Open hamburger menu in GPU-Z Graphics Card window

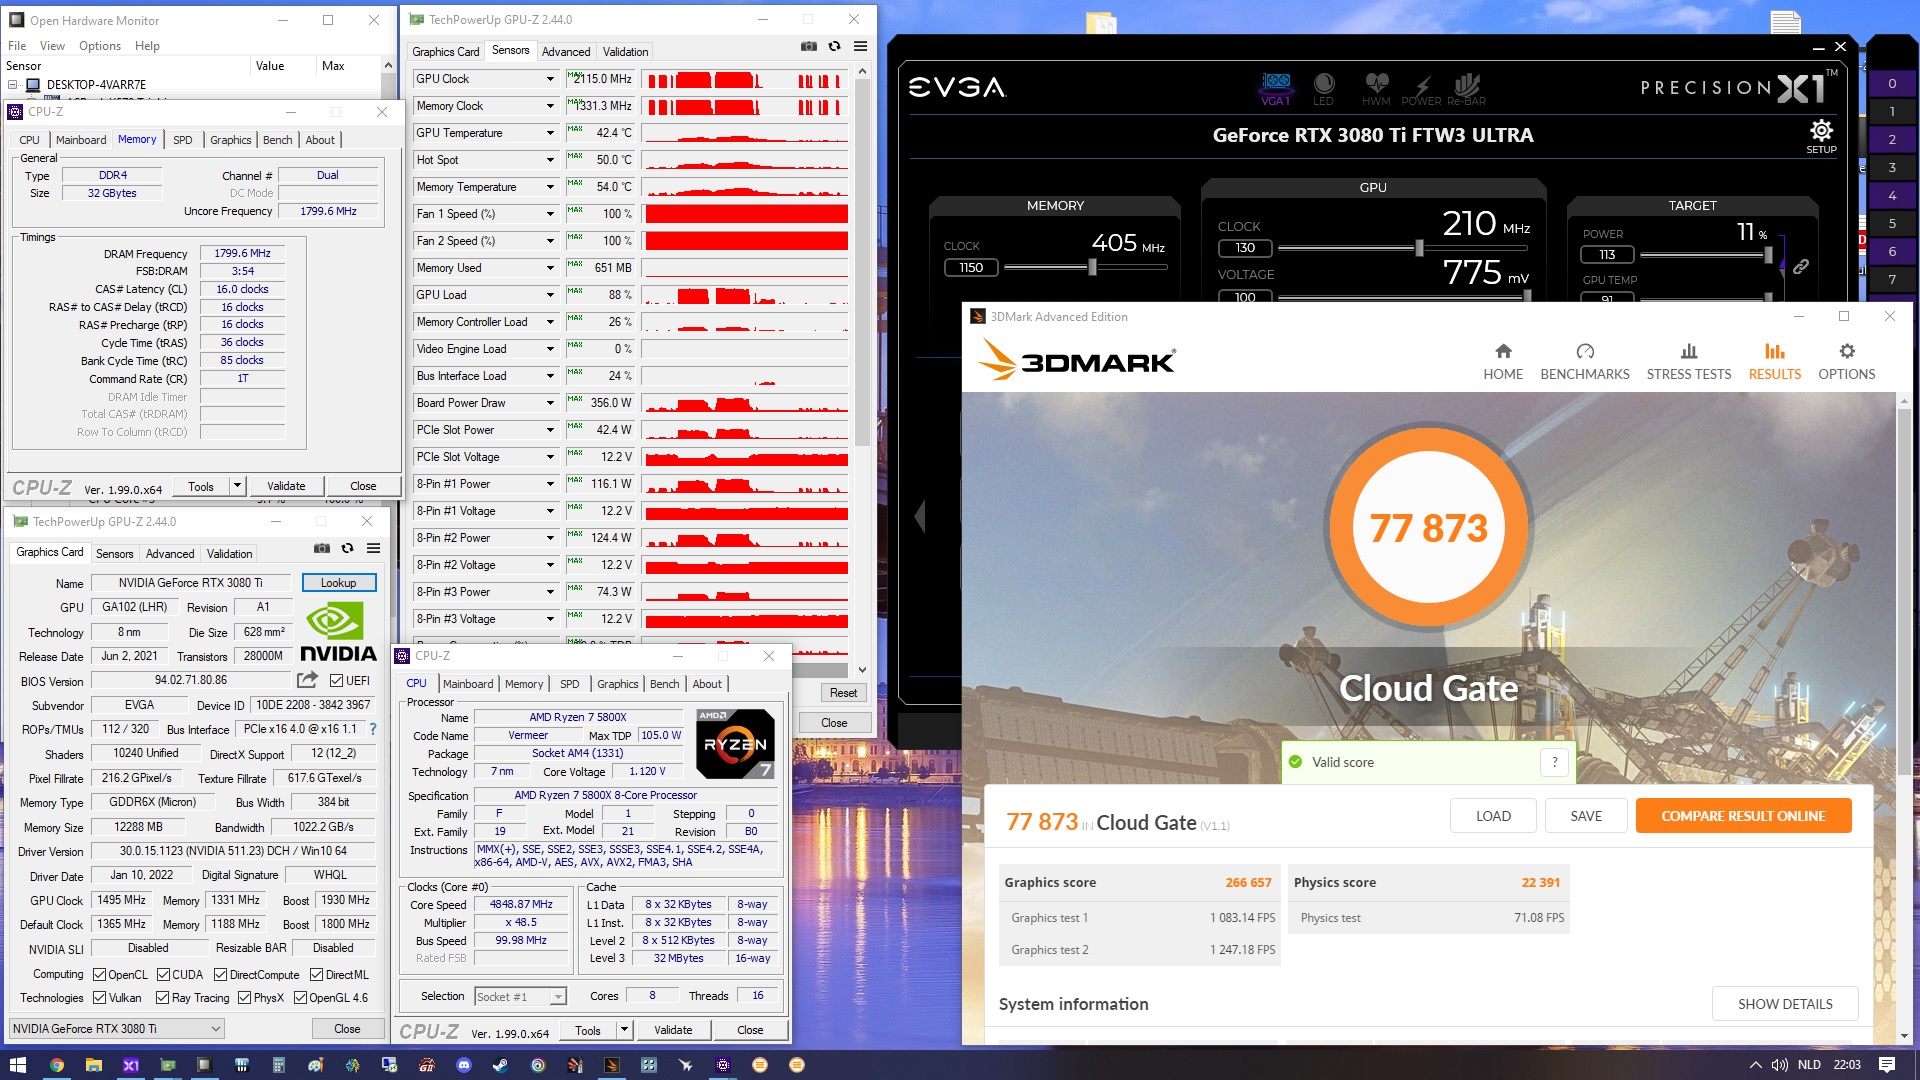click(373, 548)
